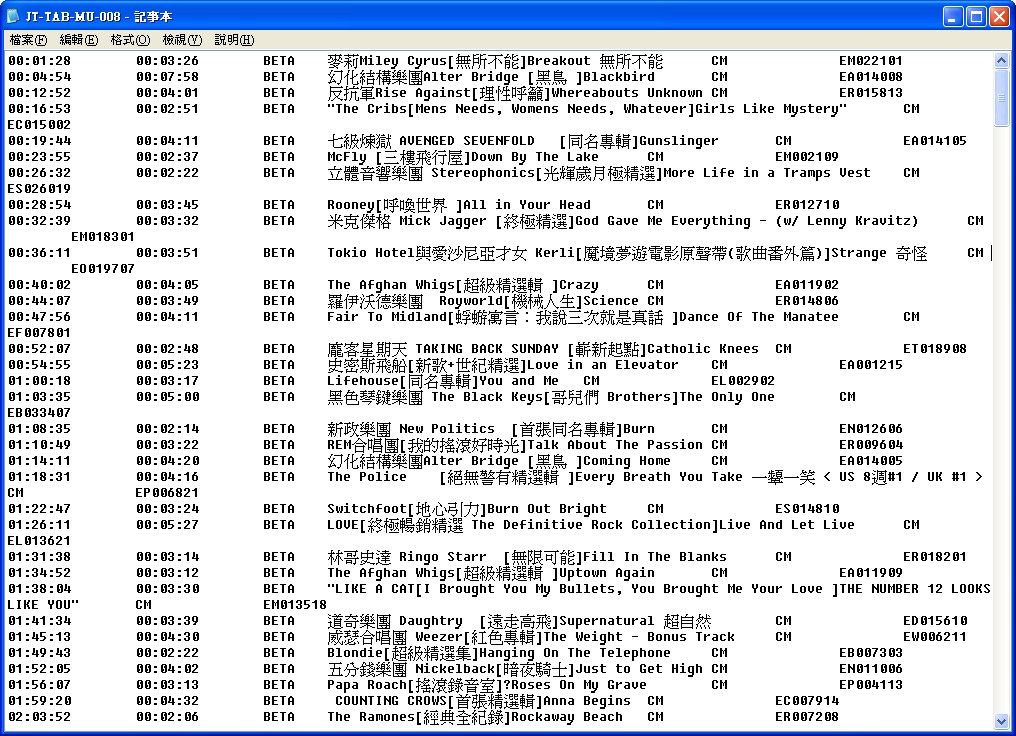Click the text Down By The Lake

pos(535,157)
